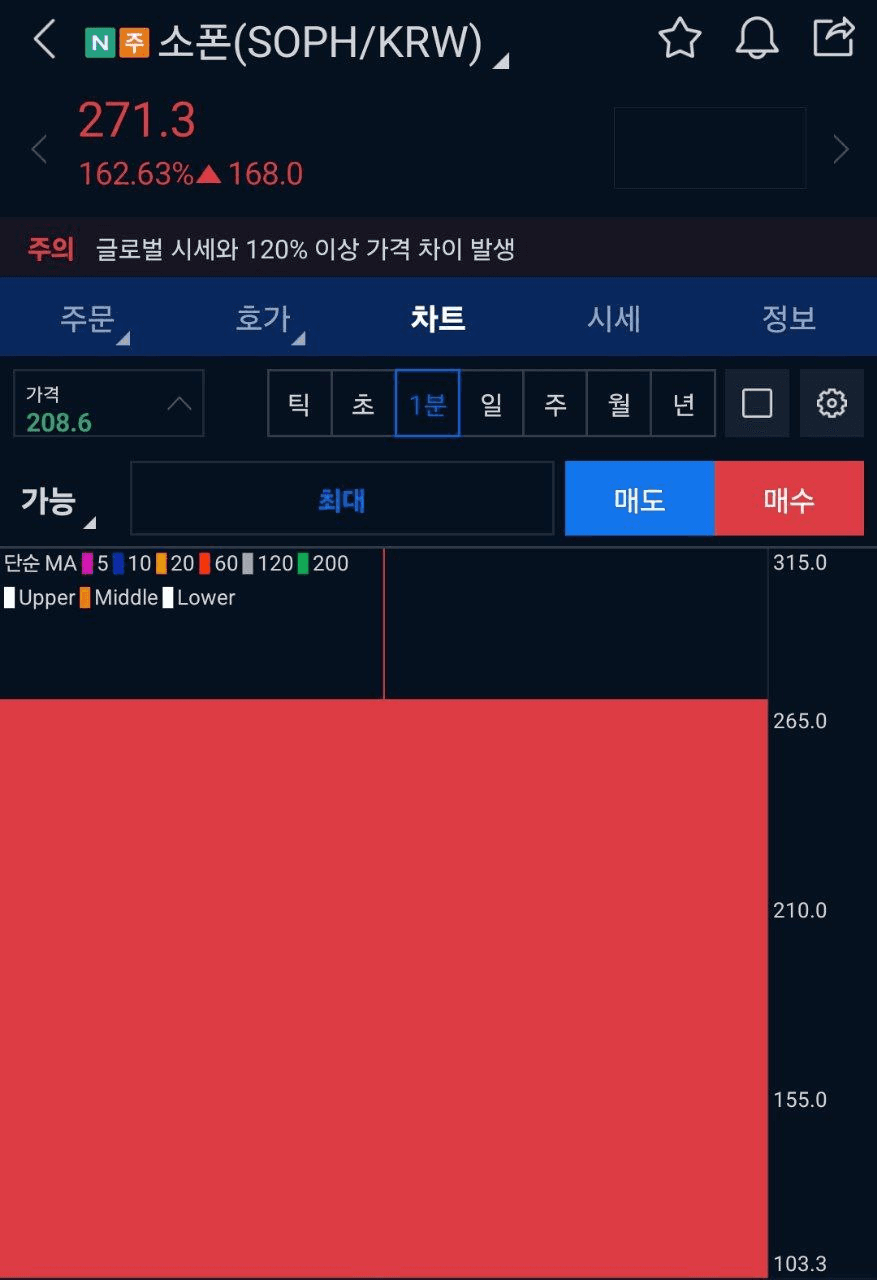Tap the 주의 global price warning banner

pyautogui.click(x=438, y=248)
